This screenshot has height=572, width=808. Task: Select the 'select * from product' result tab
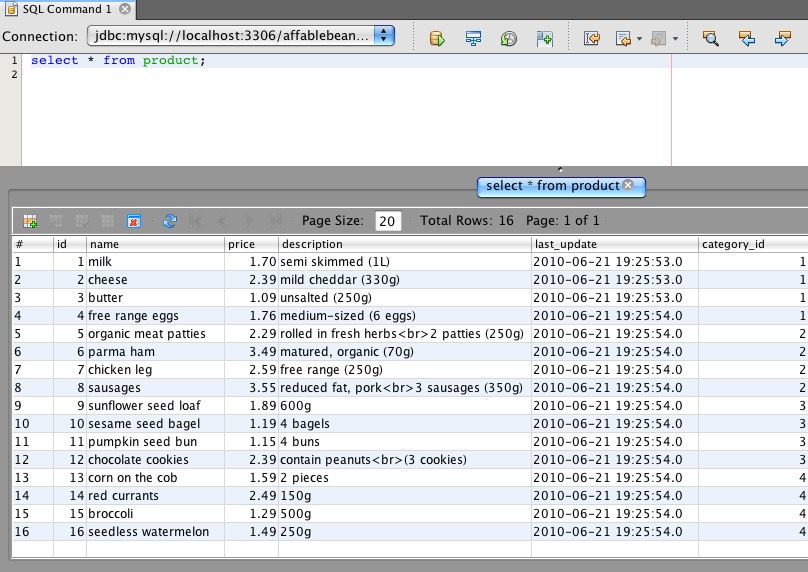tap(552, 186)
